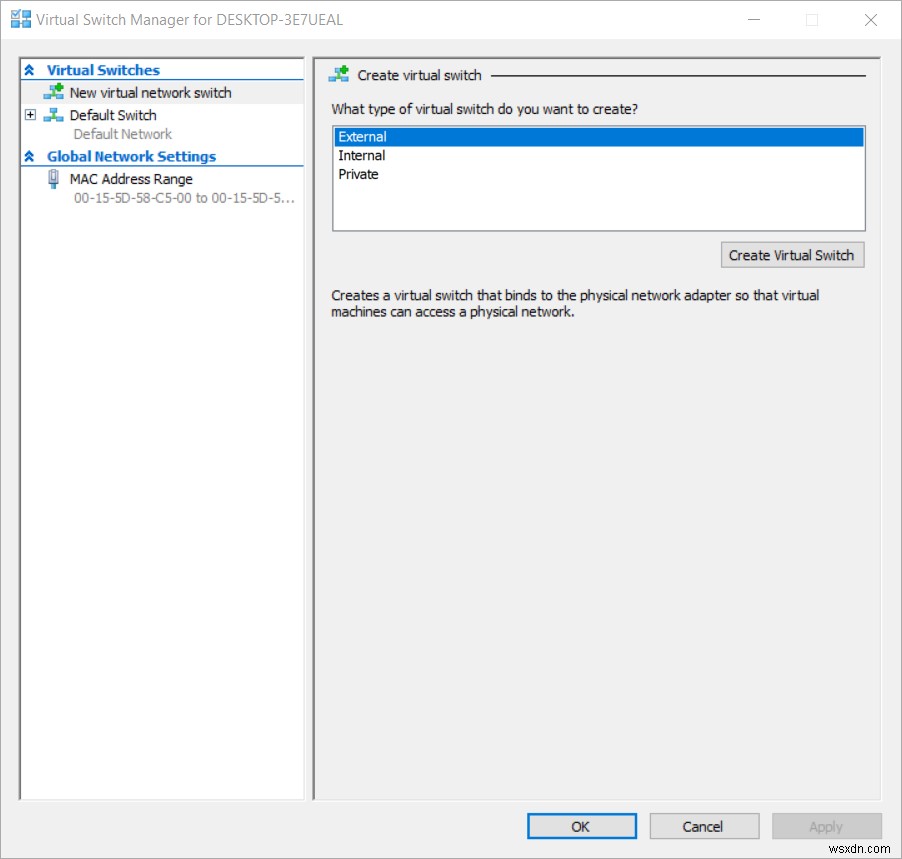902x859 pixels.
Task: Click the Create virtual switch header icon
Action: [339, 74]
